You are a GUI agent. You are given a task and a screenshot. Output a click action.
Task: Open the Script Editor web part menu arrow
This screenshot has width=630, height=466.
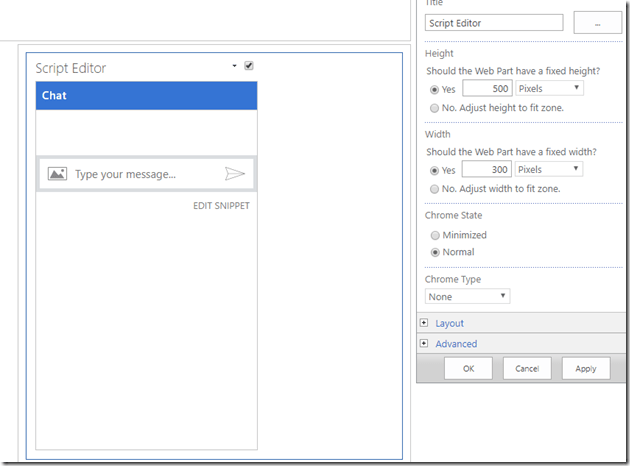click(x=234, y=66)
